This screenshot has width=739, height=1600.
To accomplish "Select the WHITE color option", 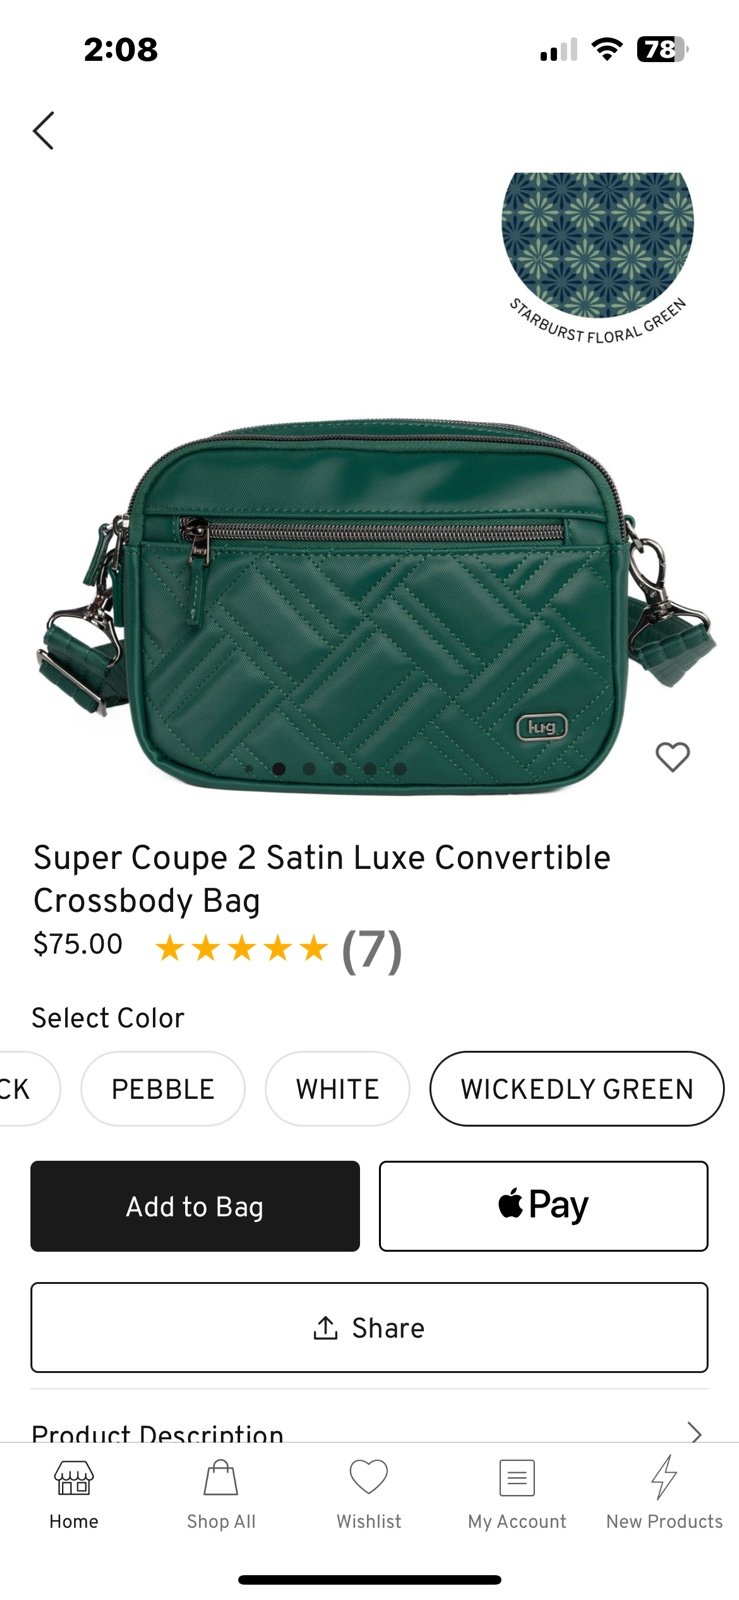I will coord(337,1089).
